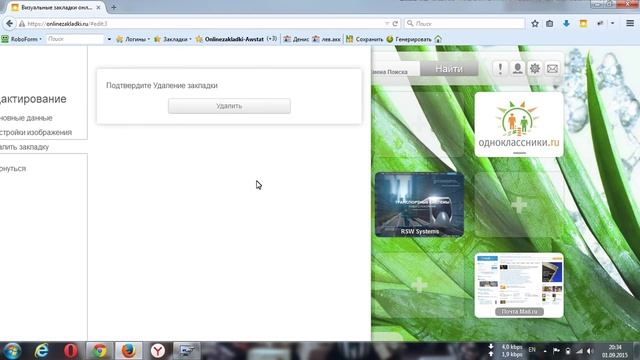640x360 pixels.
Task: Select the Денис identity in RoboForm bar
Action: tap(296, 39)
